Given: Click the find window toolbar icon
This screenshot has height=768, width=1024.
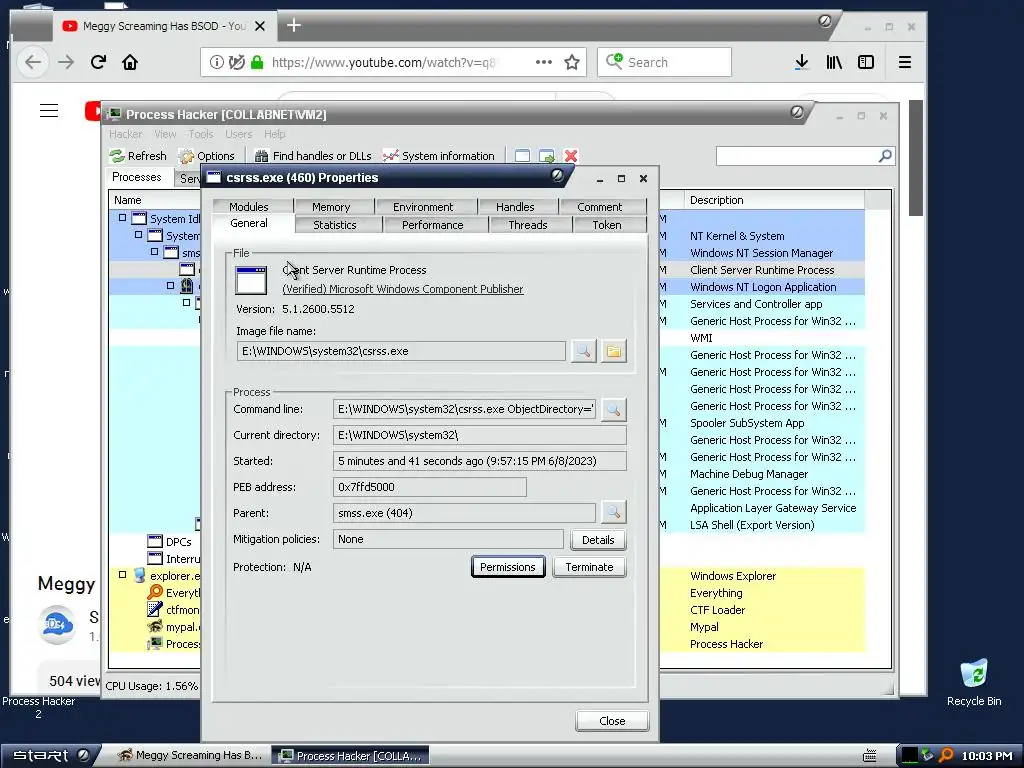Looking at the screenshot, I should 522,156.
